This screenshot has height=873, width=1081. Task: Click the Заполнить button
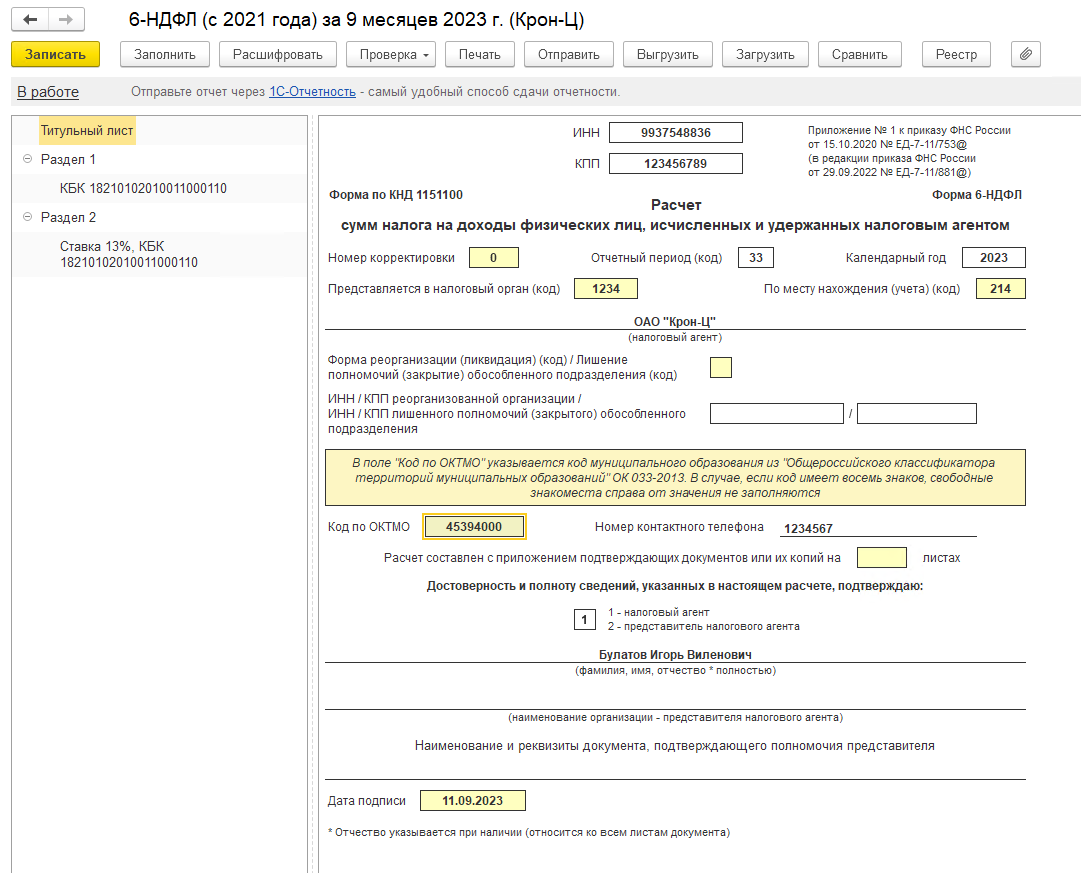tap(164, 54)
